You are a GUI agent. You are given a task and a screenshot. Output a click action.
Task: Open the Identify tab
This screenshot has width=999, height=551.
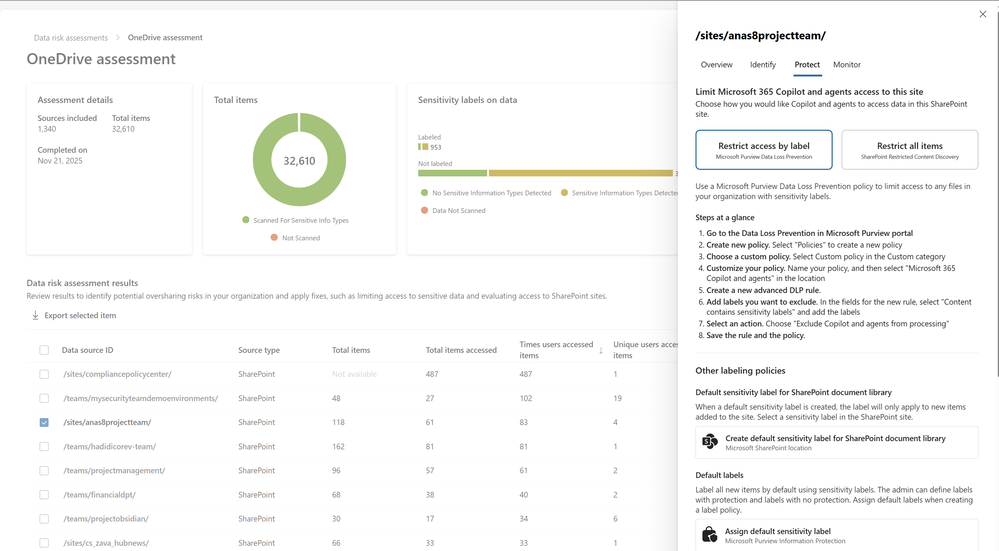[x=763, y=65]
